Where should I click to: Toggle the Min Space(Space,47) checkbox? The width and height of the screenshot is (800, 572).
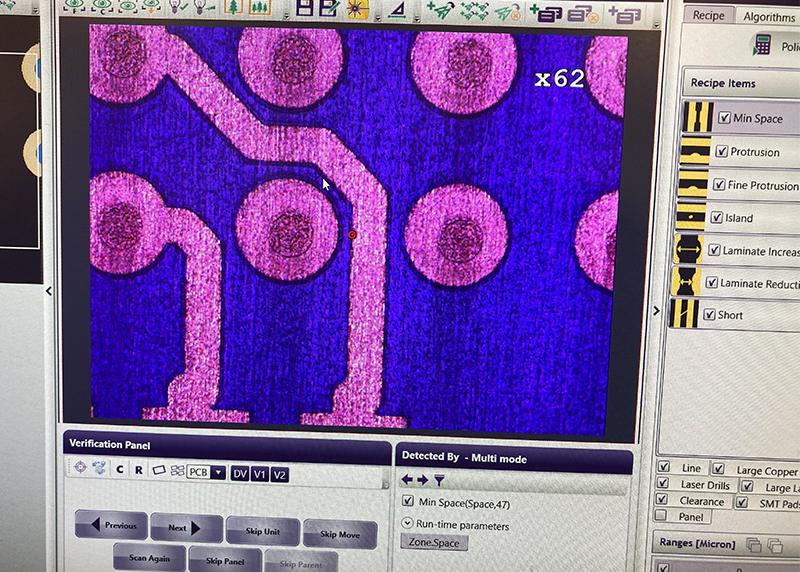(x=408, y=501)
